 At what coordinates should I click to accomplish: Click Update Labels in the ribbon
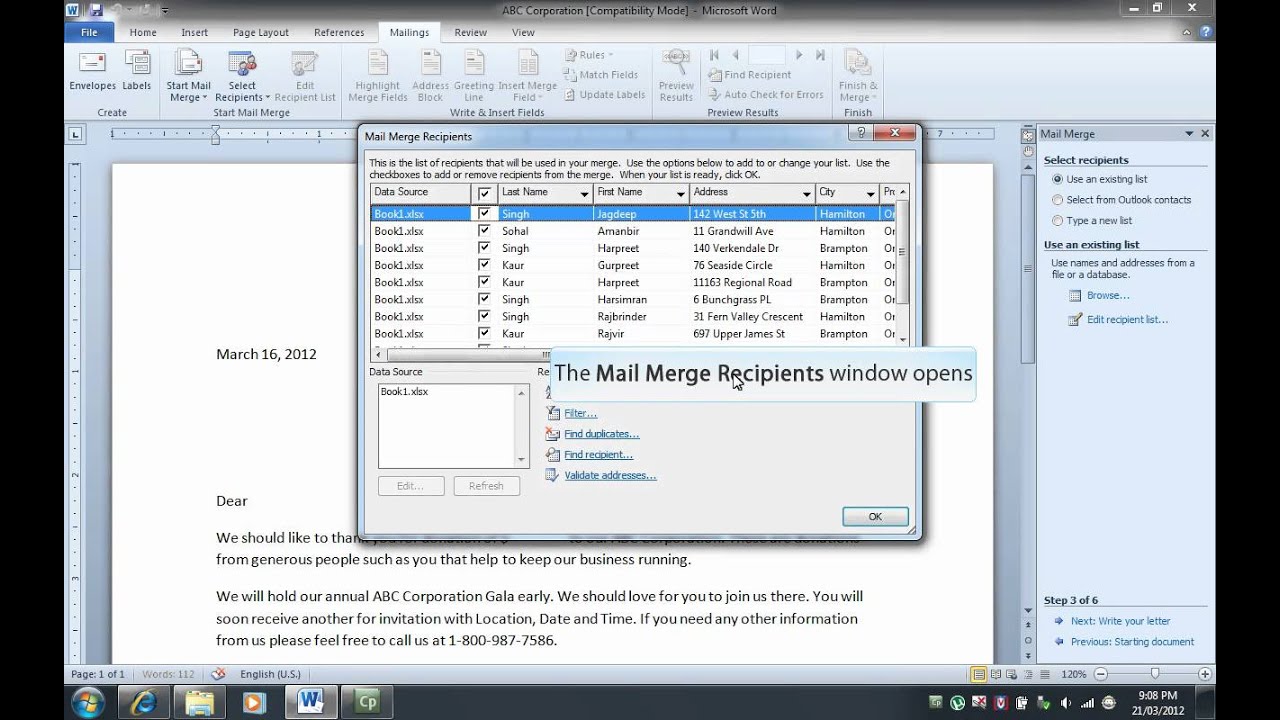[604, 95]
